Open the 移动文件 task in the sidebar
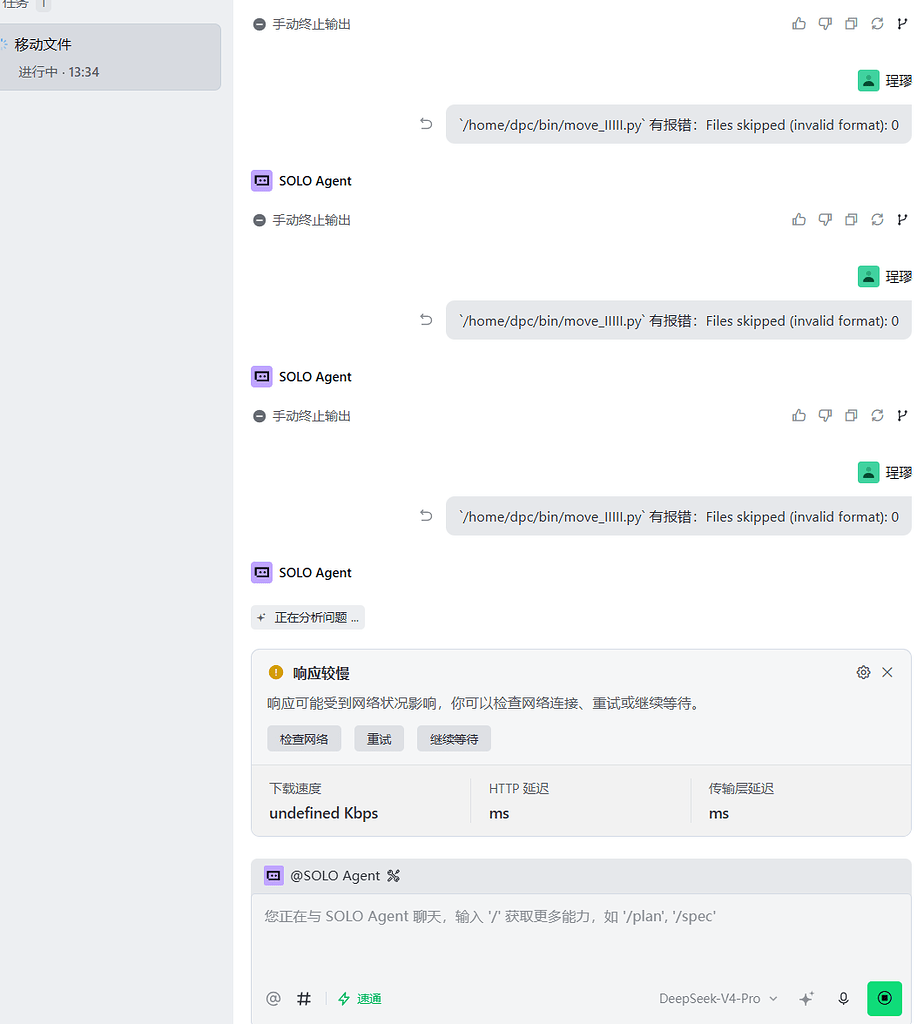Viewport: 916px width, 1024px height. (x=110, y=57)
